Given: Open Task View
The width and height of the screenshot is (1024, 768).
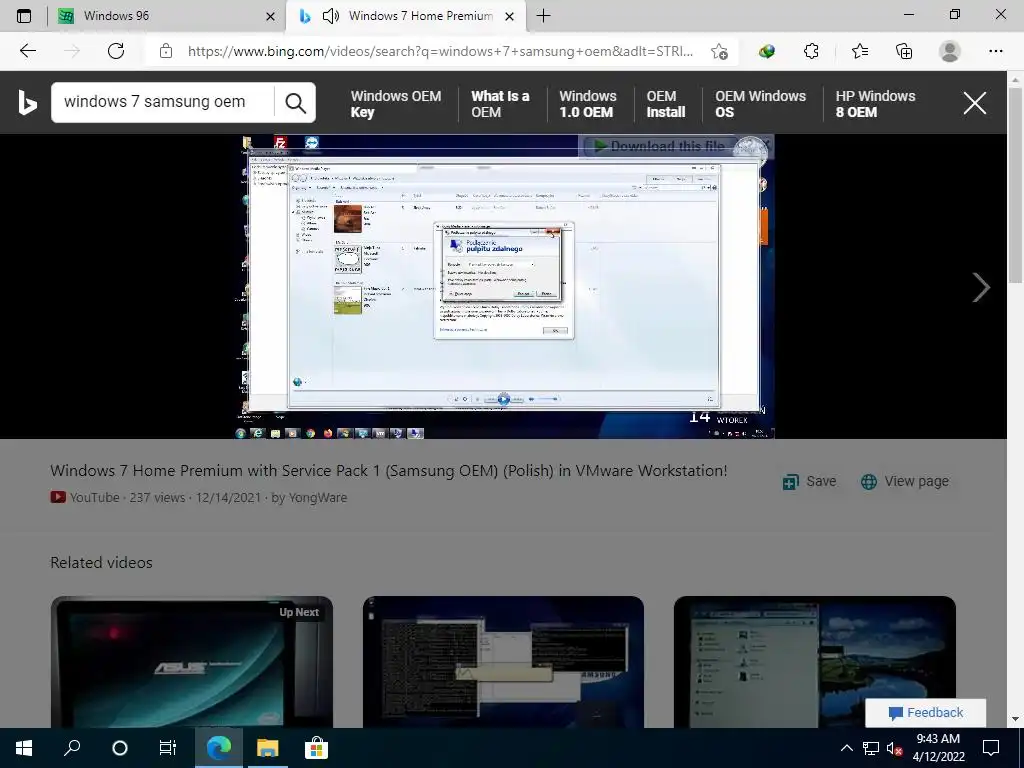Looking at the screenshot, I should coord(168,748).
